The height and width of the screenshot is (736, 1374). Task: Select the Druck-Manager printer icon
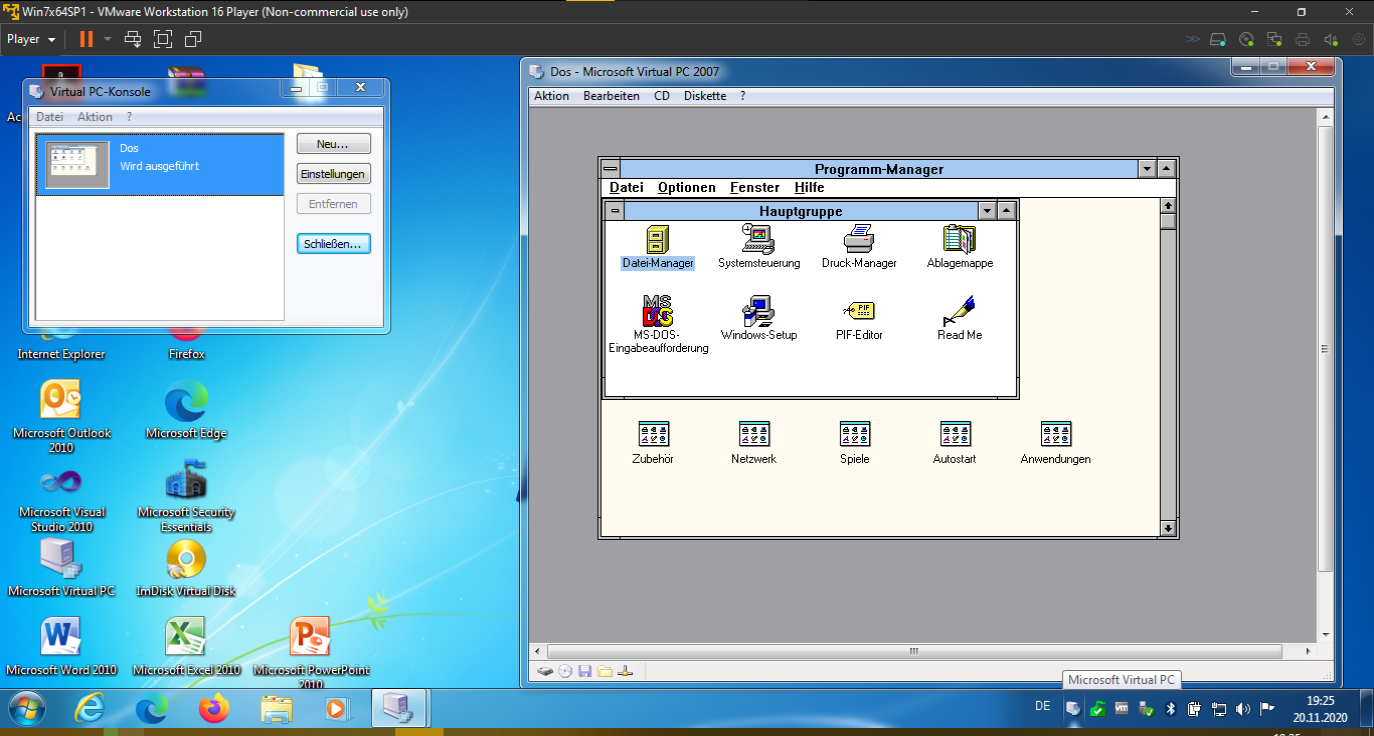[x=859, y=240]
